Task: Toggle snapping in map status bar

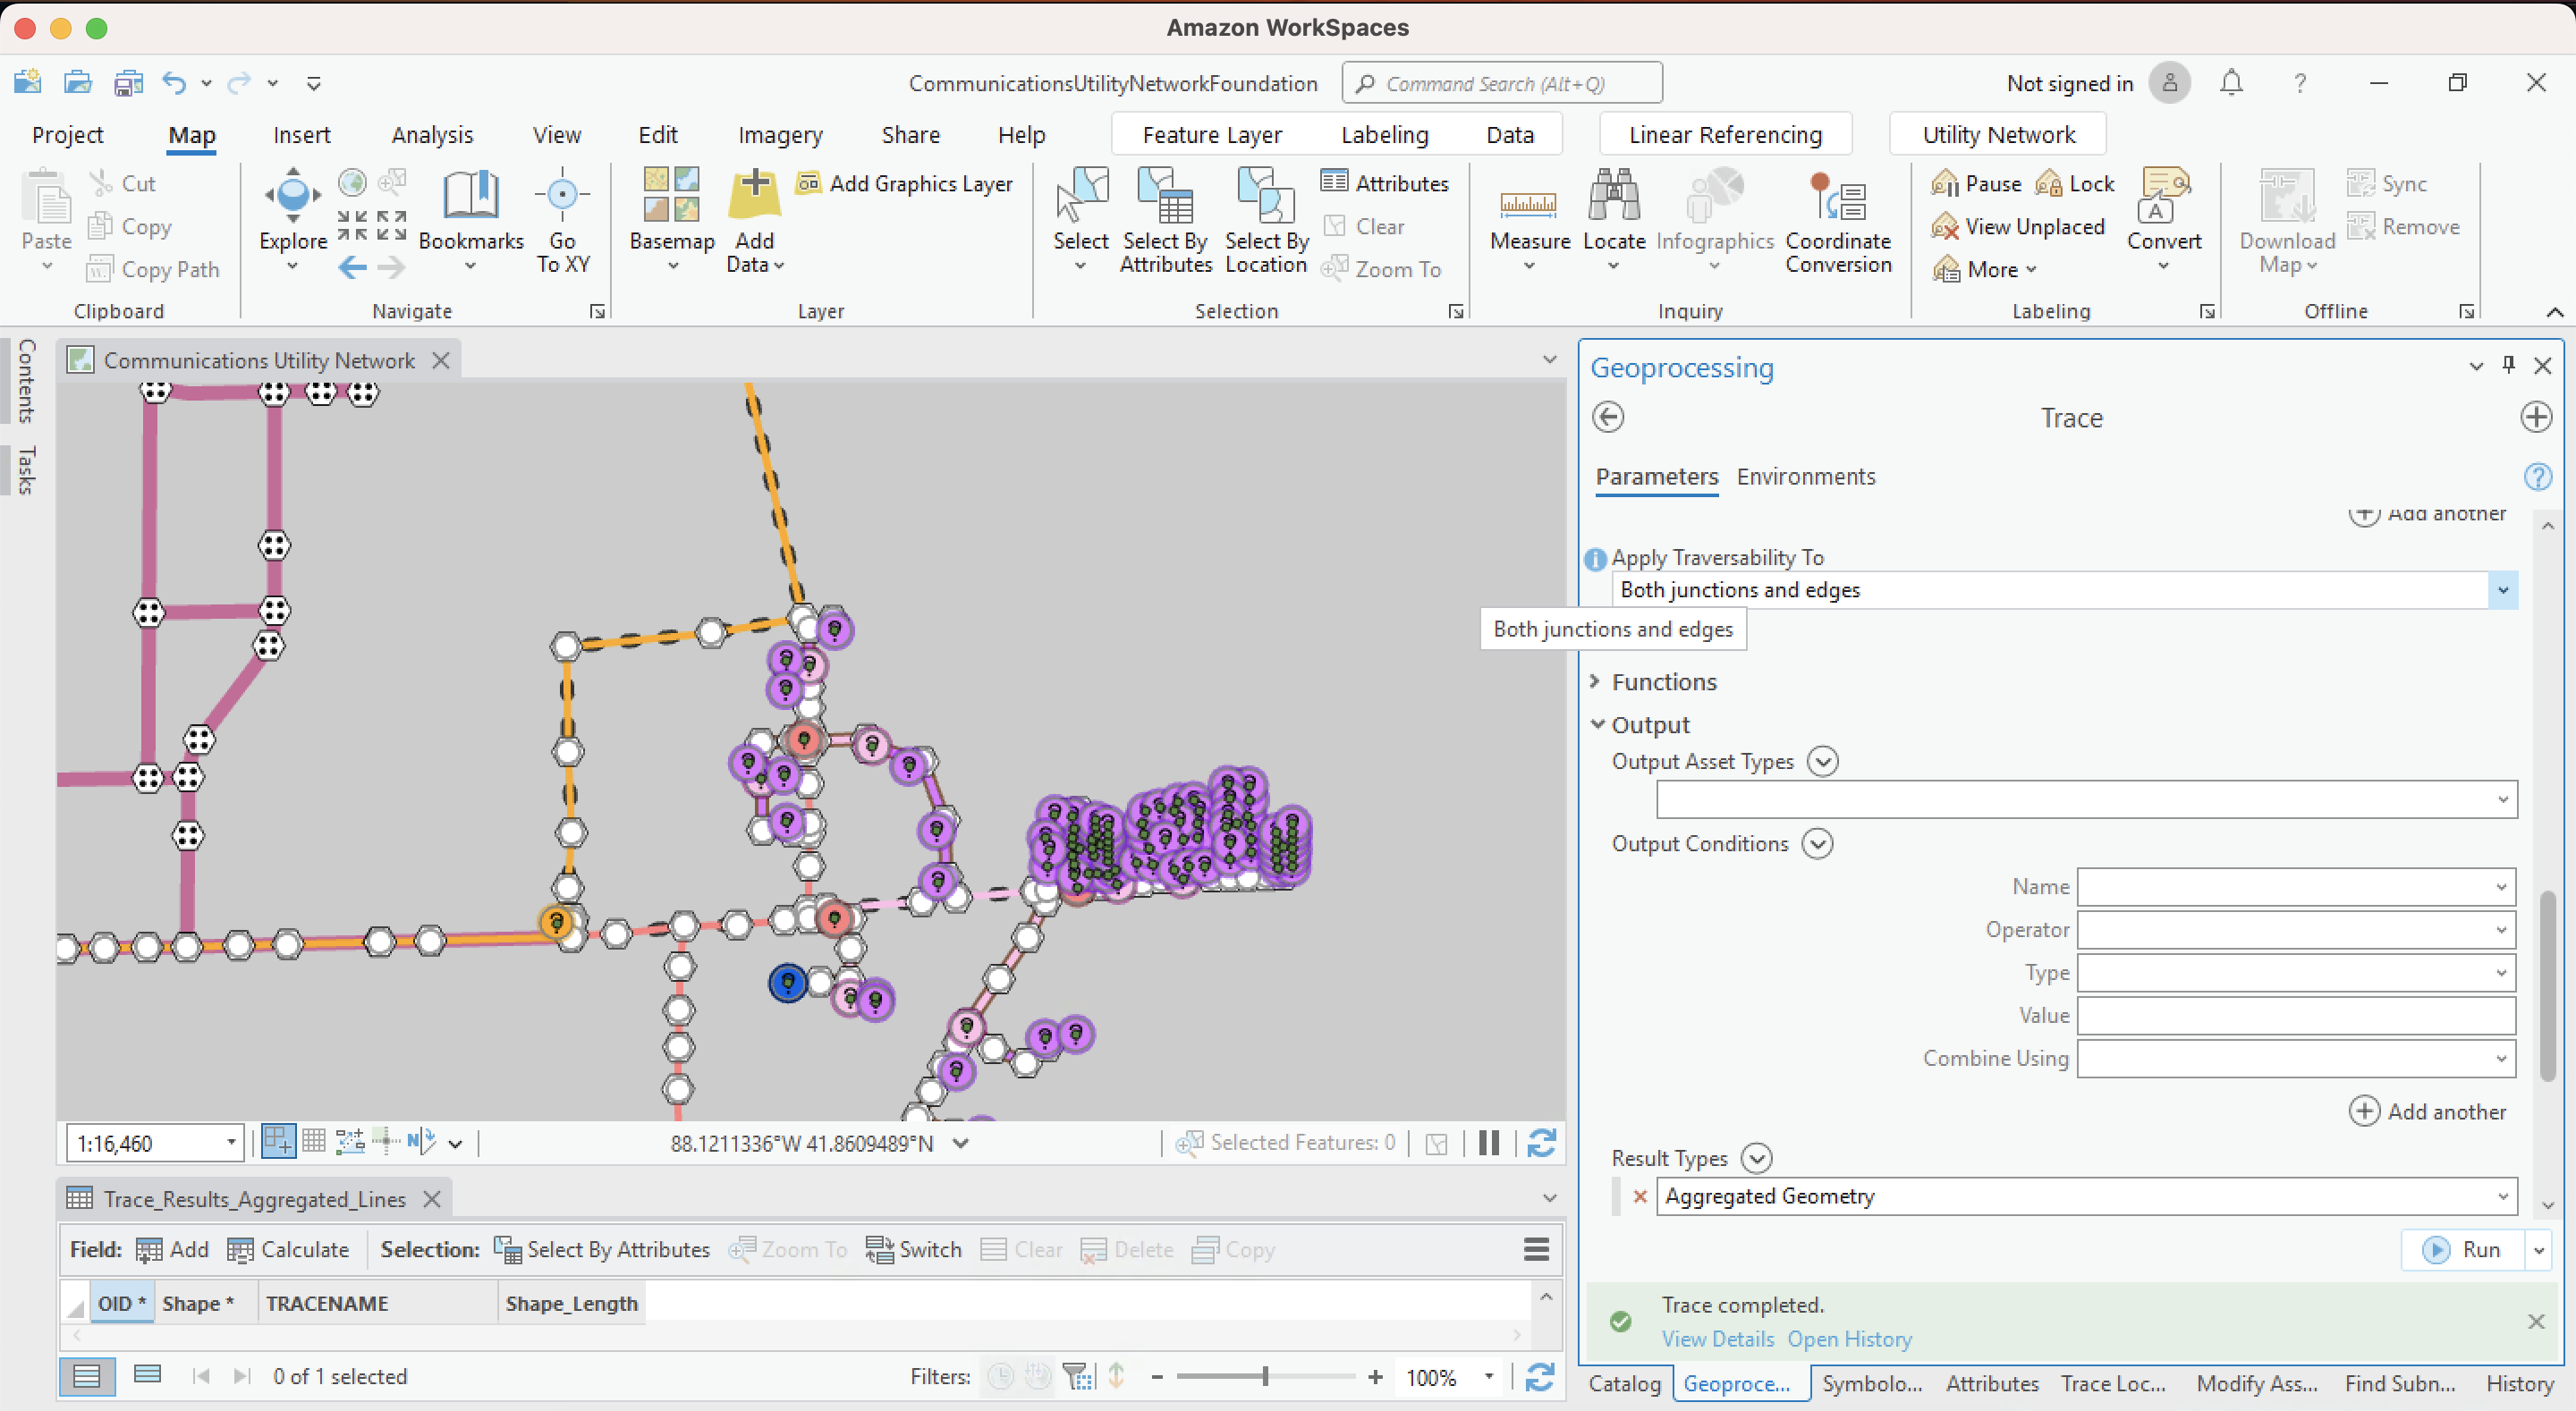Action: (x=278, y=1142)
